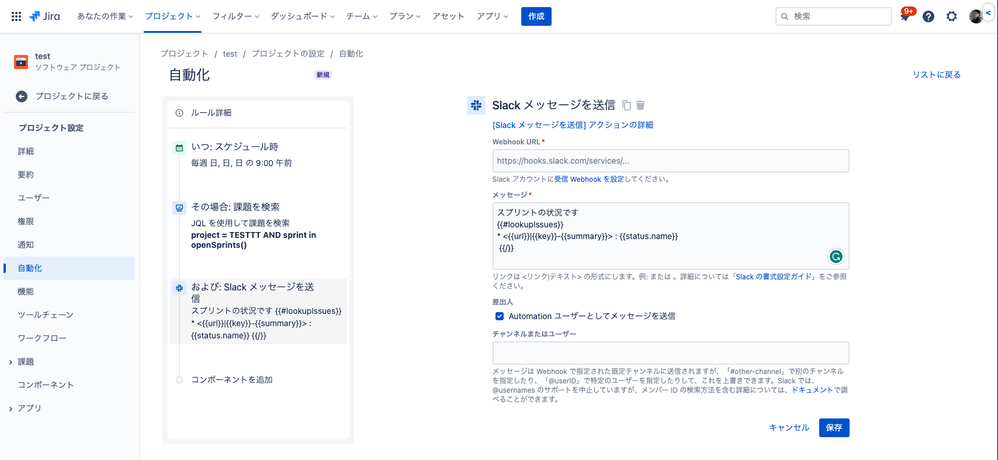Focus the Webhook URL input field
Viewport: 998px width, 460px height.
(671, 161)
